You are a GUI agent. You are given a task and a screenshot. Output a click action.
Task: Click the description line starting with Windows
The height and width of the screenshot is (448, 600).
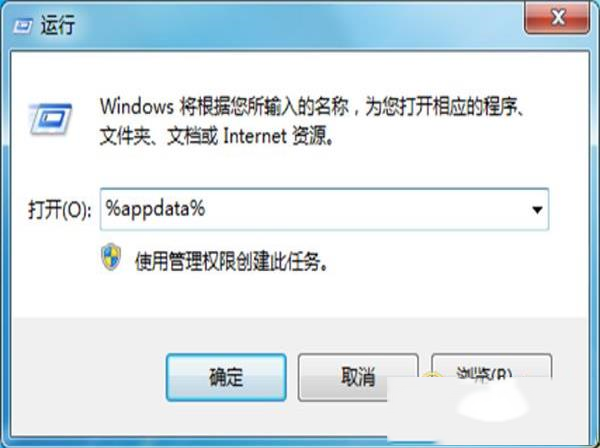[x=311, y=106]
